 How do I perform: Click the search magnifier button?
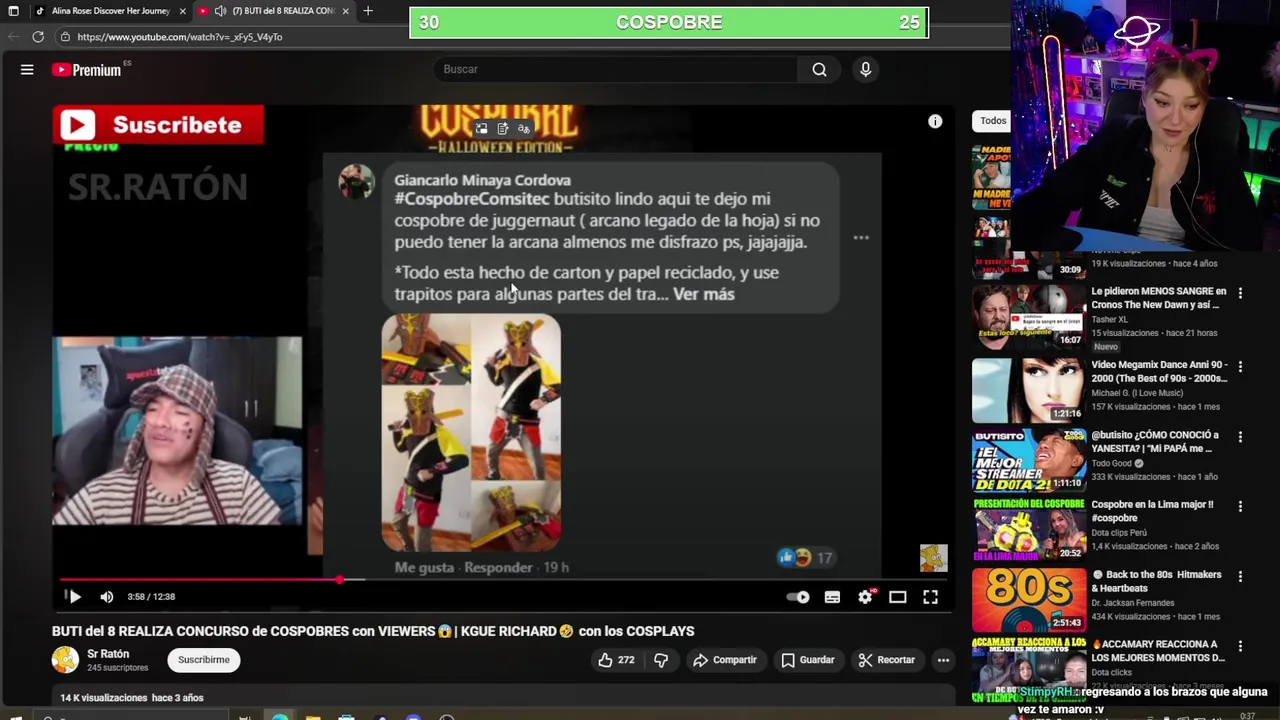[x=819, y=69]
